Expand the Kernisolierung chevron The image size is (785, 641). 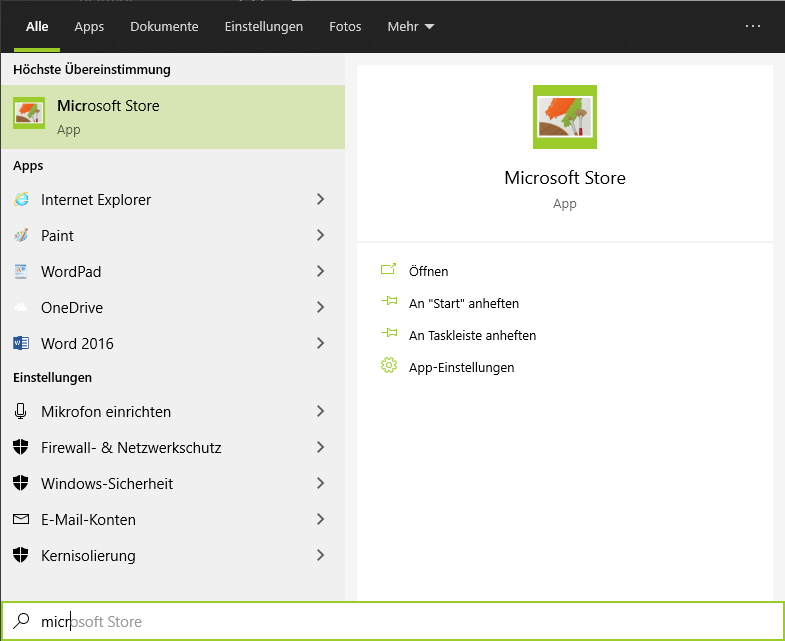[x=320, y=556]
